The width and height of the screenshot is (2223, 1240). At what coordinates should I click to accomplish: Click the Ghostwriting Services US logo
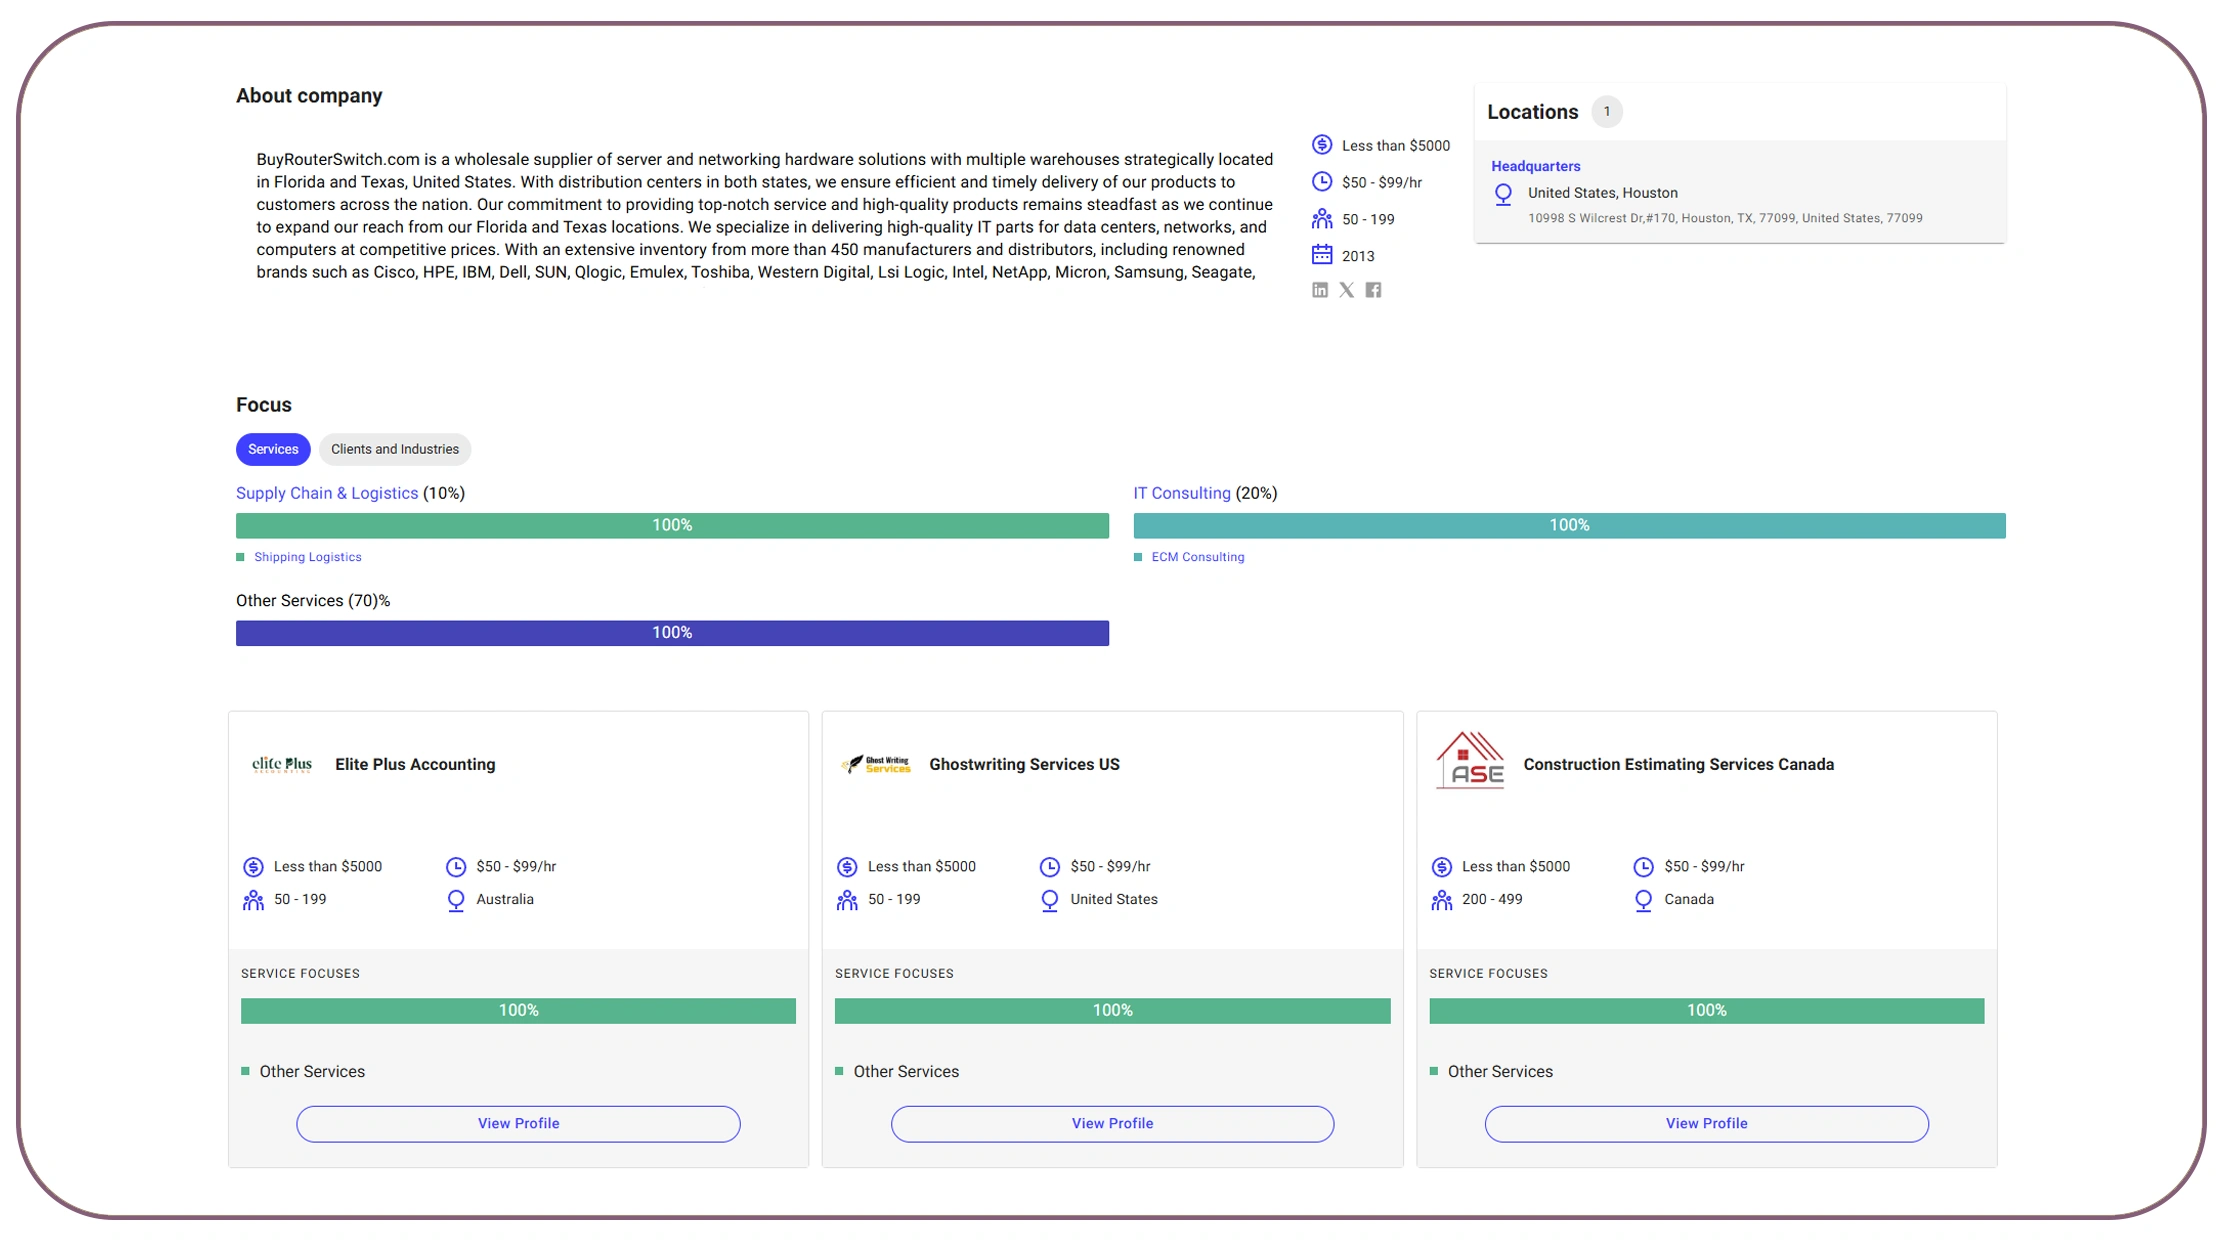click(876, 765)
